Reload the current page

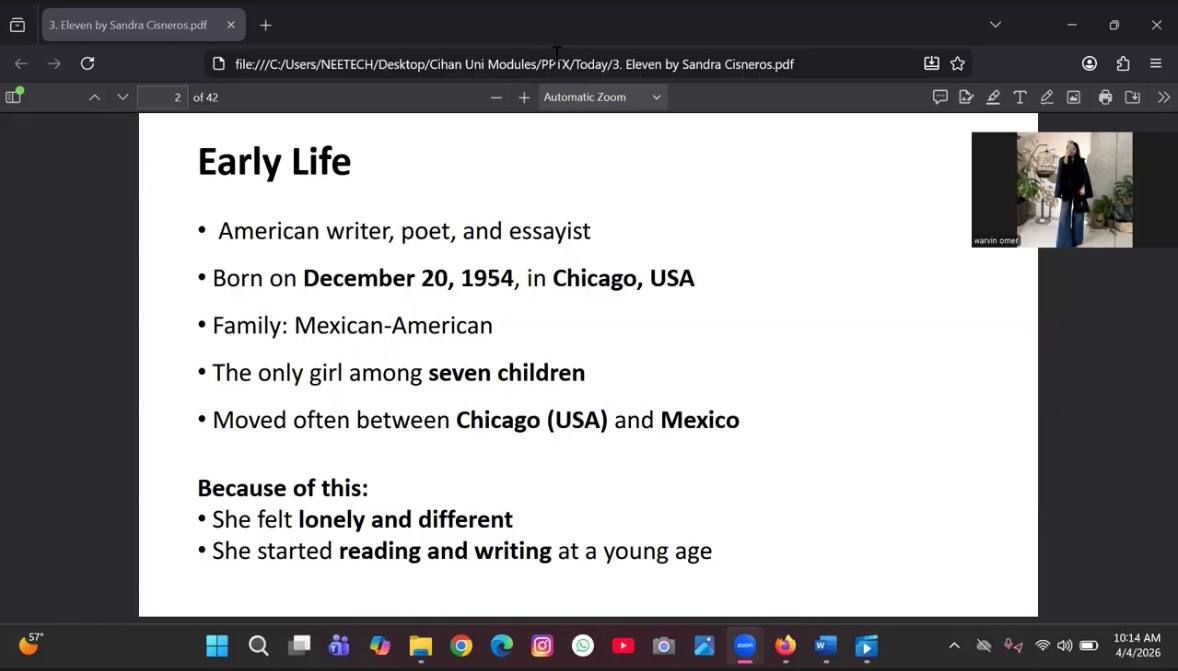click(88, 64)
